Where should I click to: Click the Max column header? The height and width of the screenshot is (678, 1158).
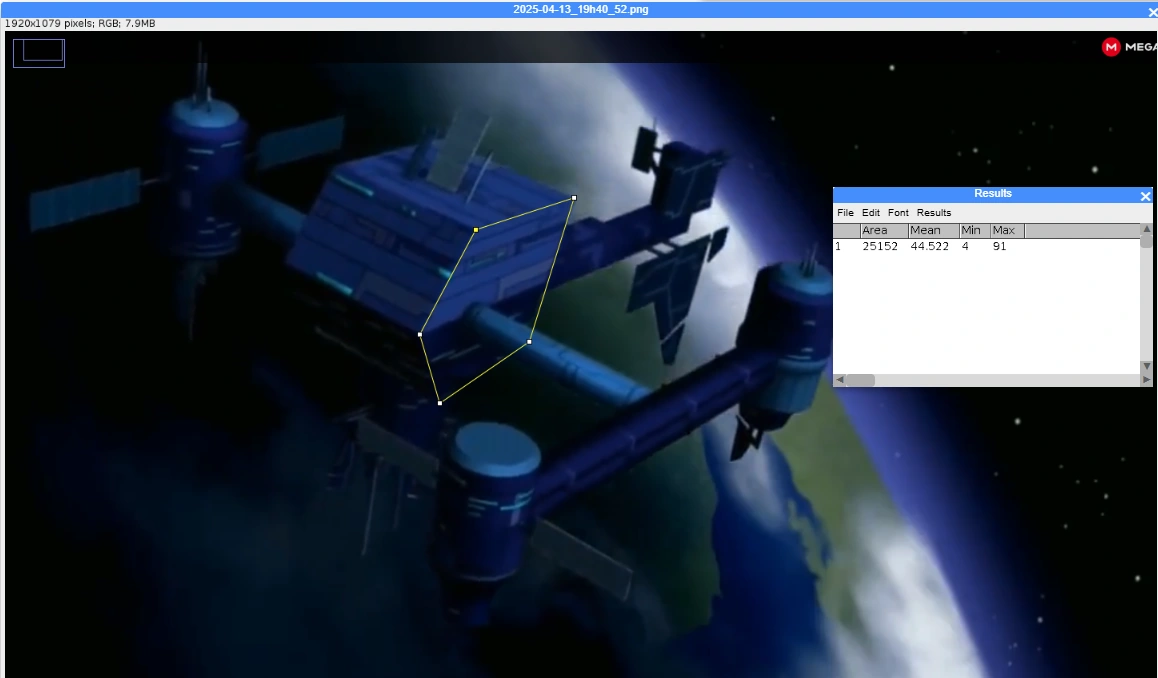pyautogui.click(x=1007, y=230)
